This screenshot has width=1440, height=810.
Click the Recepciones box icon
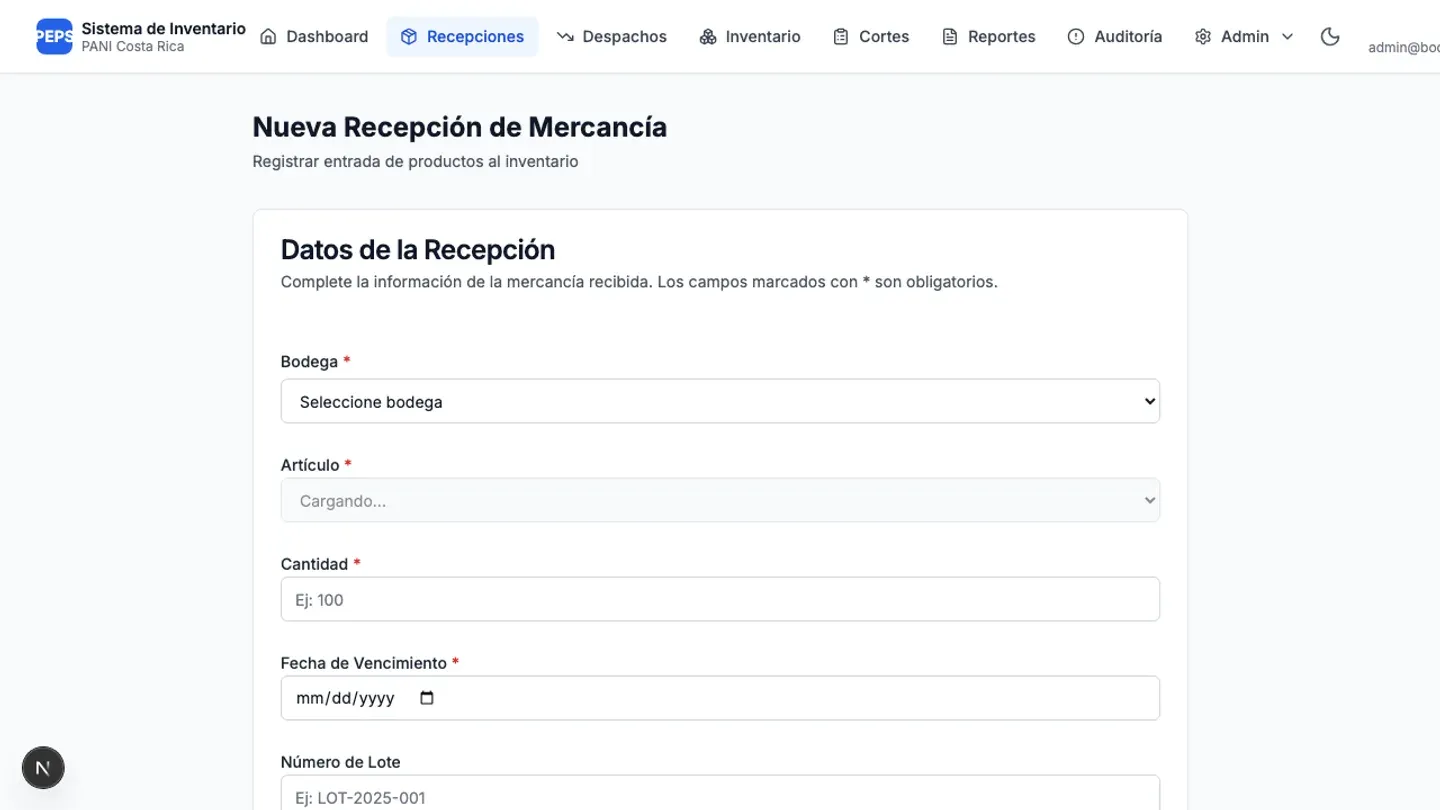408,36
